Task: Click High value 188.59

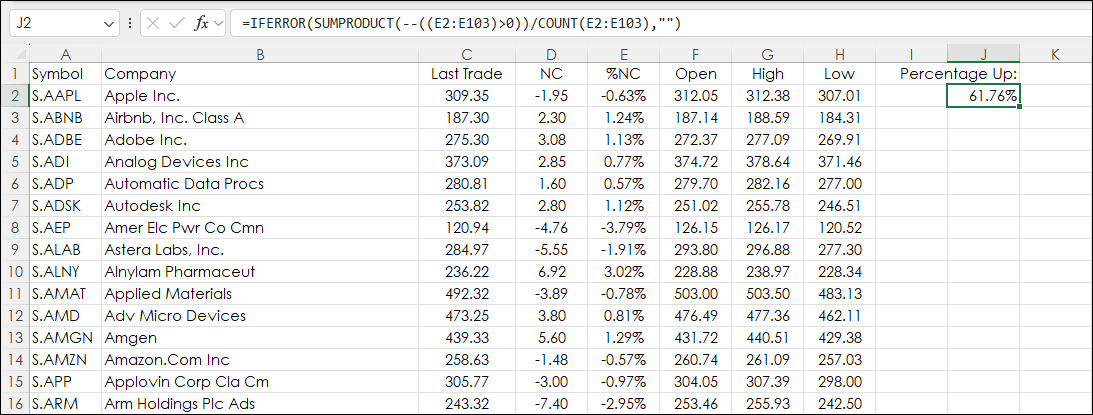Action: click(767, 118)
